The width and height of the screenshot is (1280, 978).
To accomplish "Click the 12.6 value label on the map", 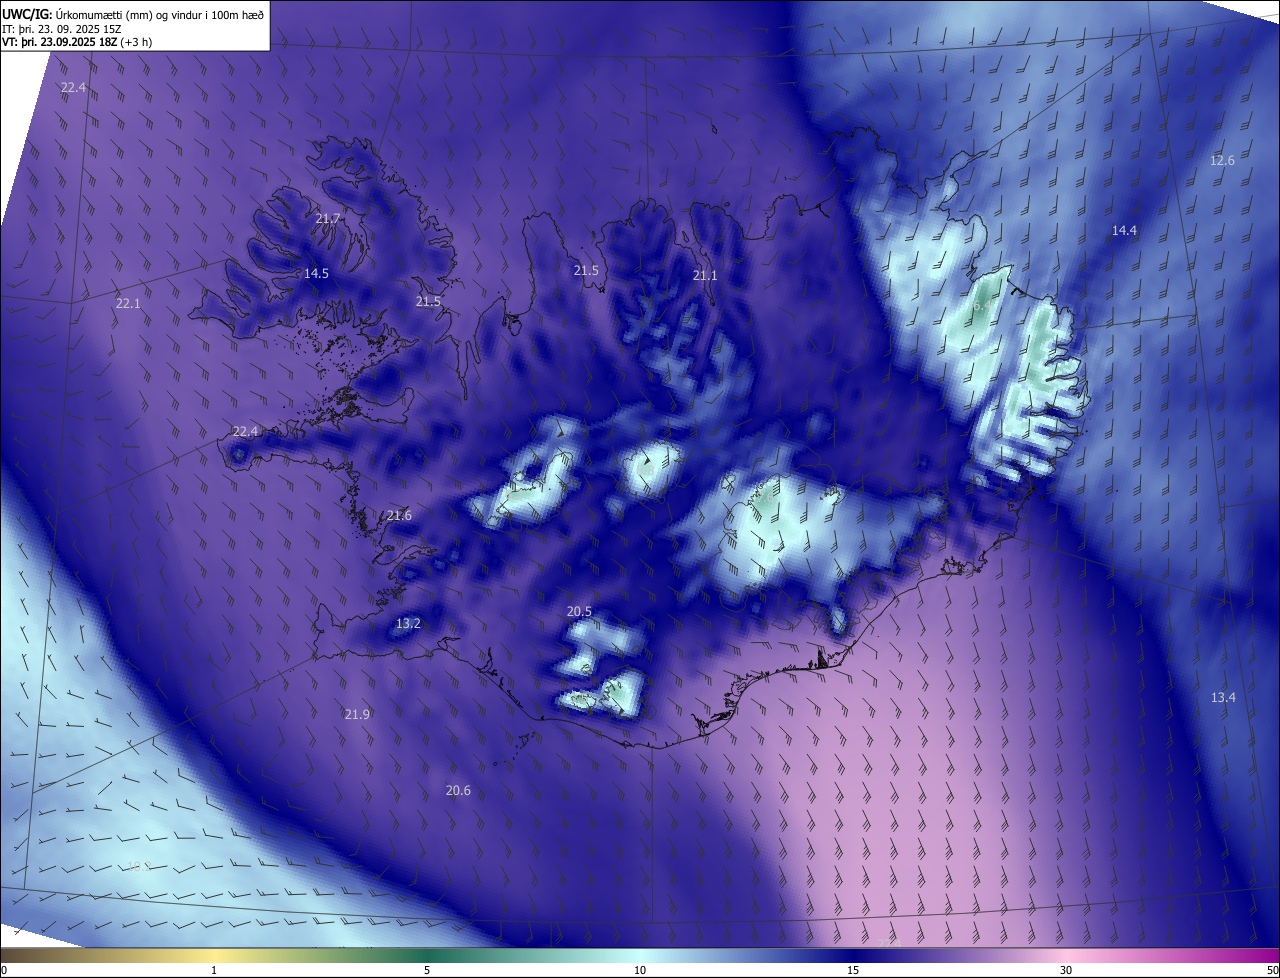I will click(1223, 160).
